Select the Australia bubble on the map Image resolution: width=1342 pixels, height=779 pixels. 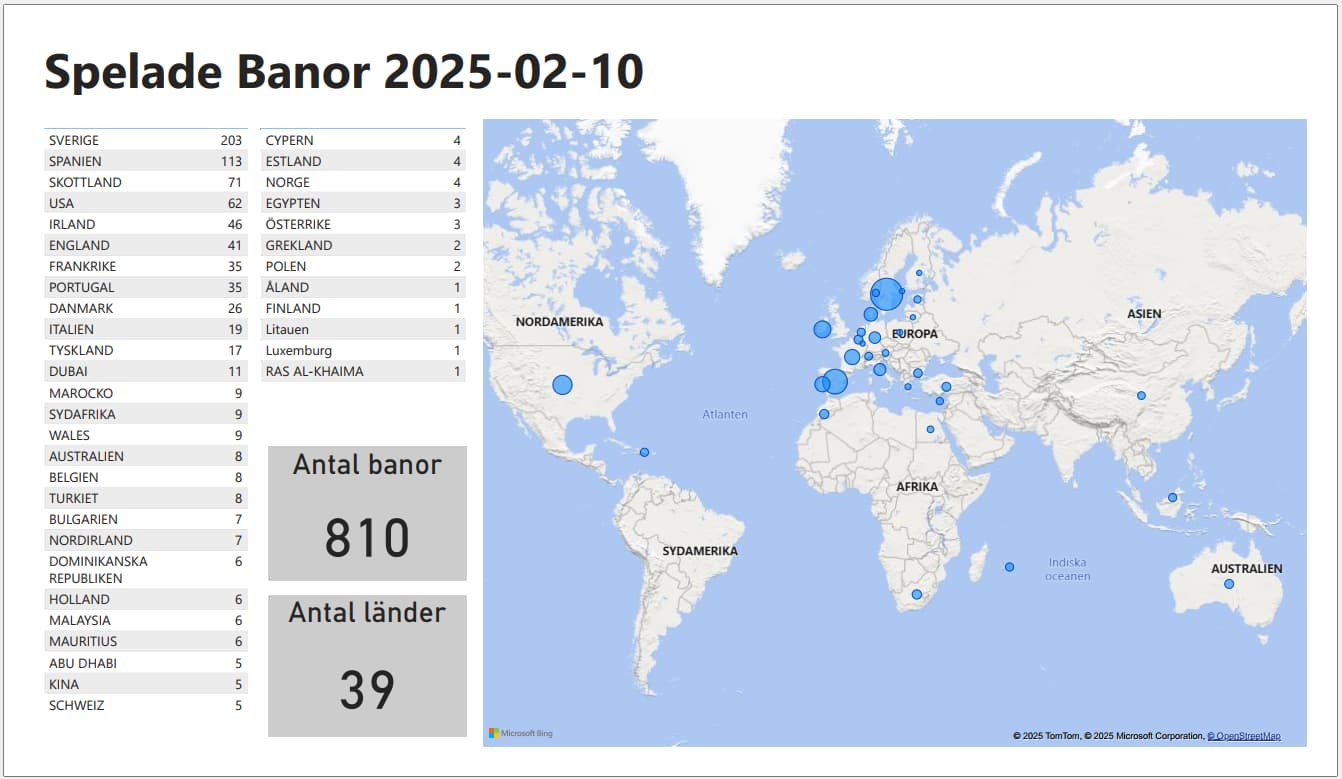pos(1229,584)
